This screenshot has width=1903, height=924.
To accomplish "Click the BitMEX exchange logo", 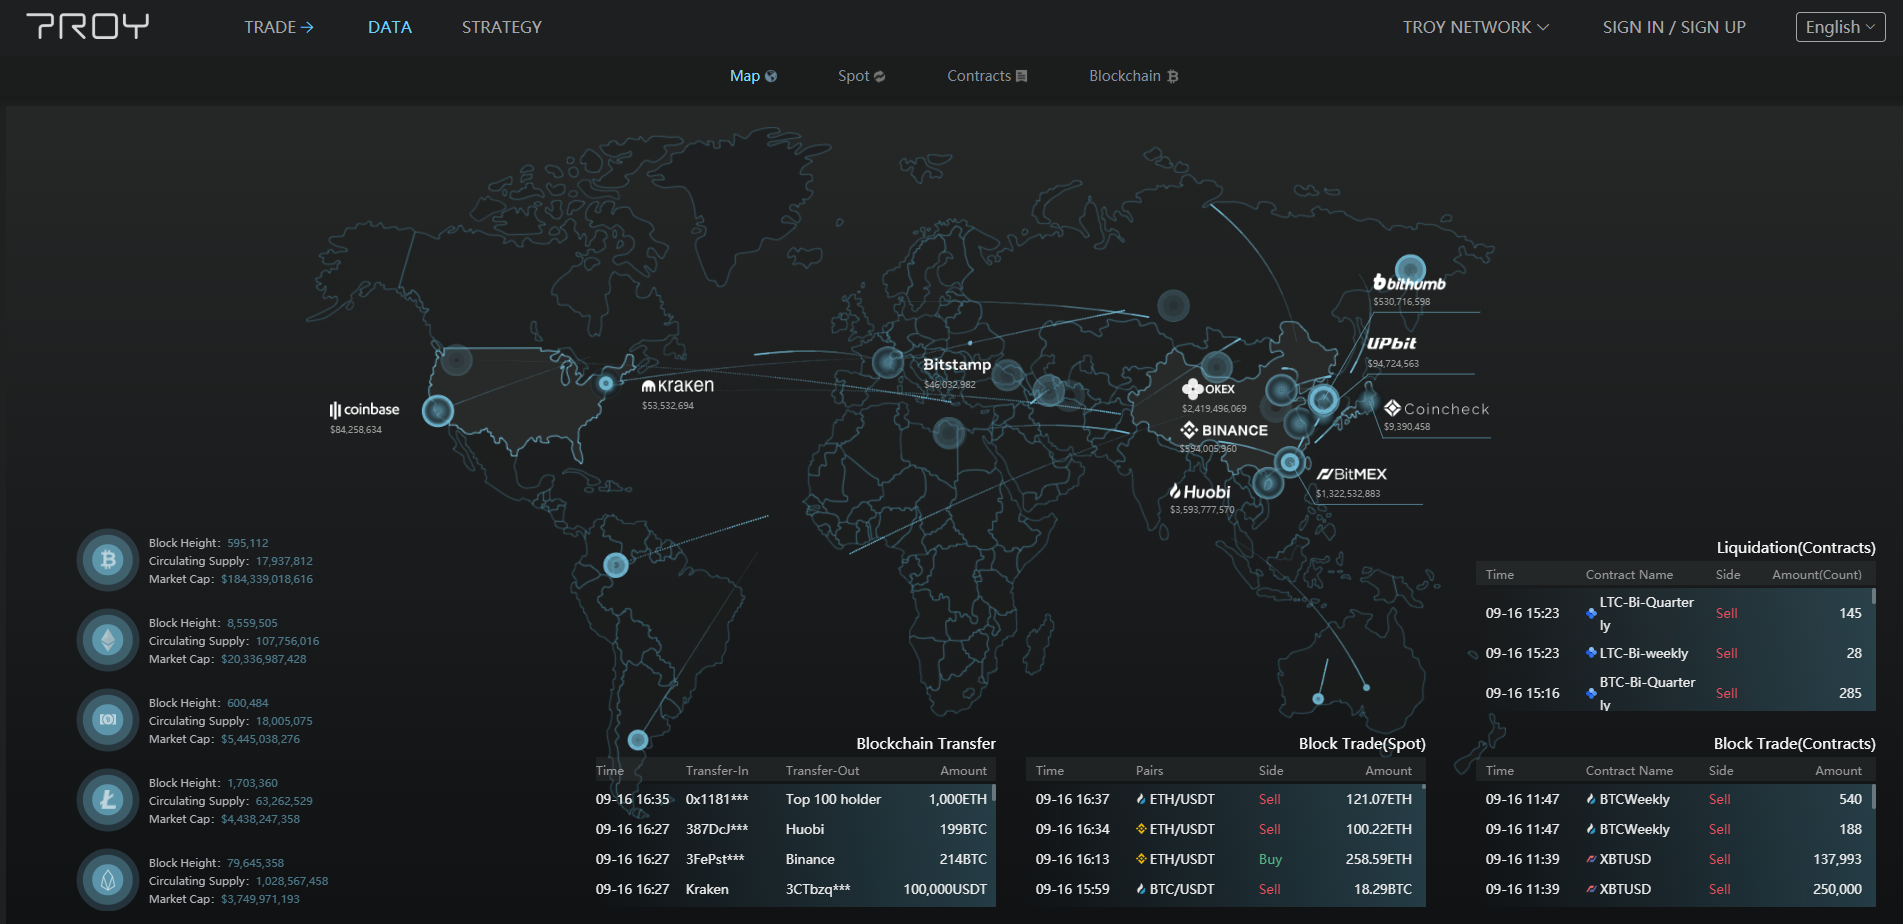I will (x=1352, y=474).
